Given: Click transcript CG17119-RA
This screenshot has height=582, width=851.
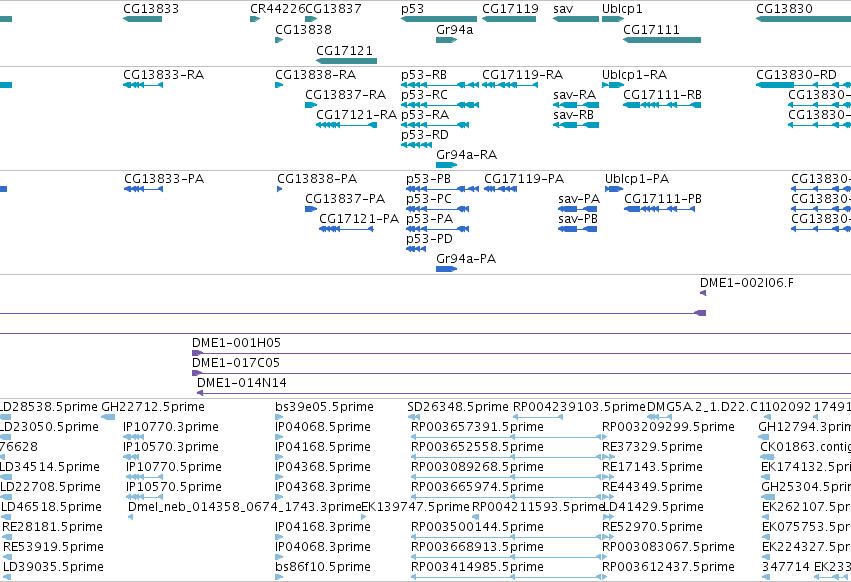Looking at the screenshot, I should pyautogui.click(x=523, y=75).
